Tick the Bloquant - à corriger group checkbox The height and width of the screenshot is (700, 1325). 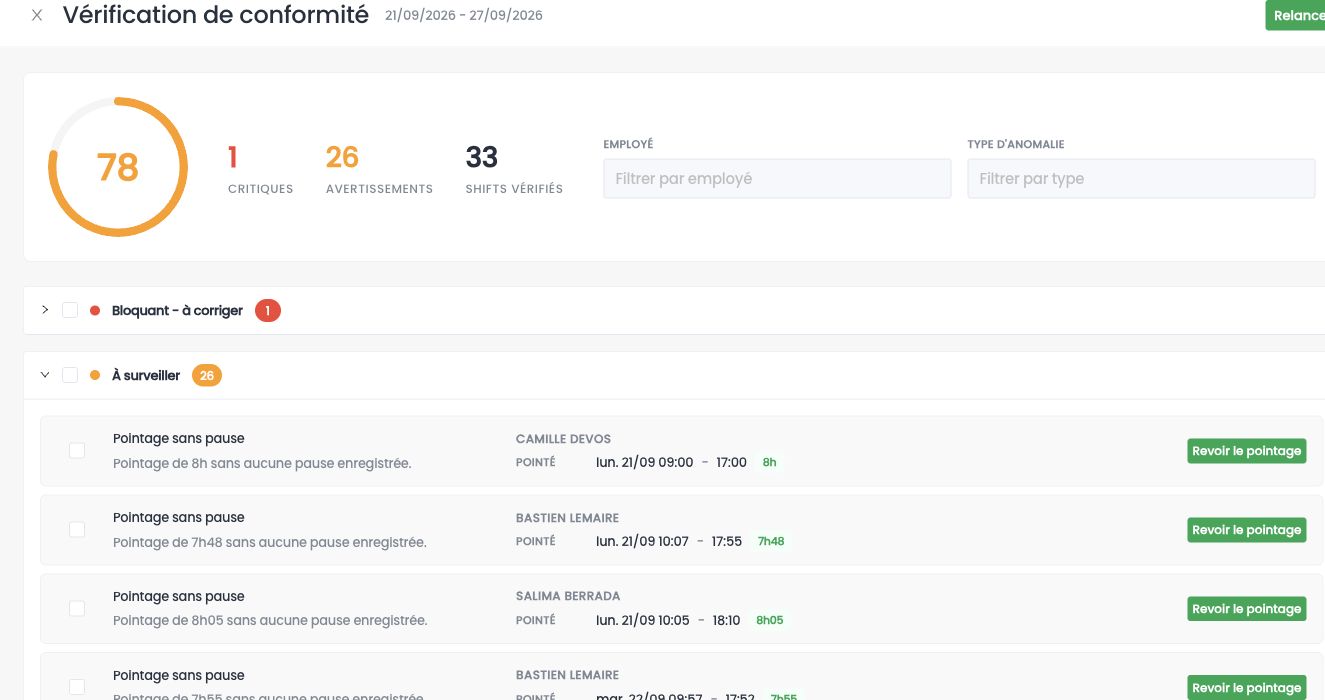click(70, 310)
